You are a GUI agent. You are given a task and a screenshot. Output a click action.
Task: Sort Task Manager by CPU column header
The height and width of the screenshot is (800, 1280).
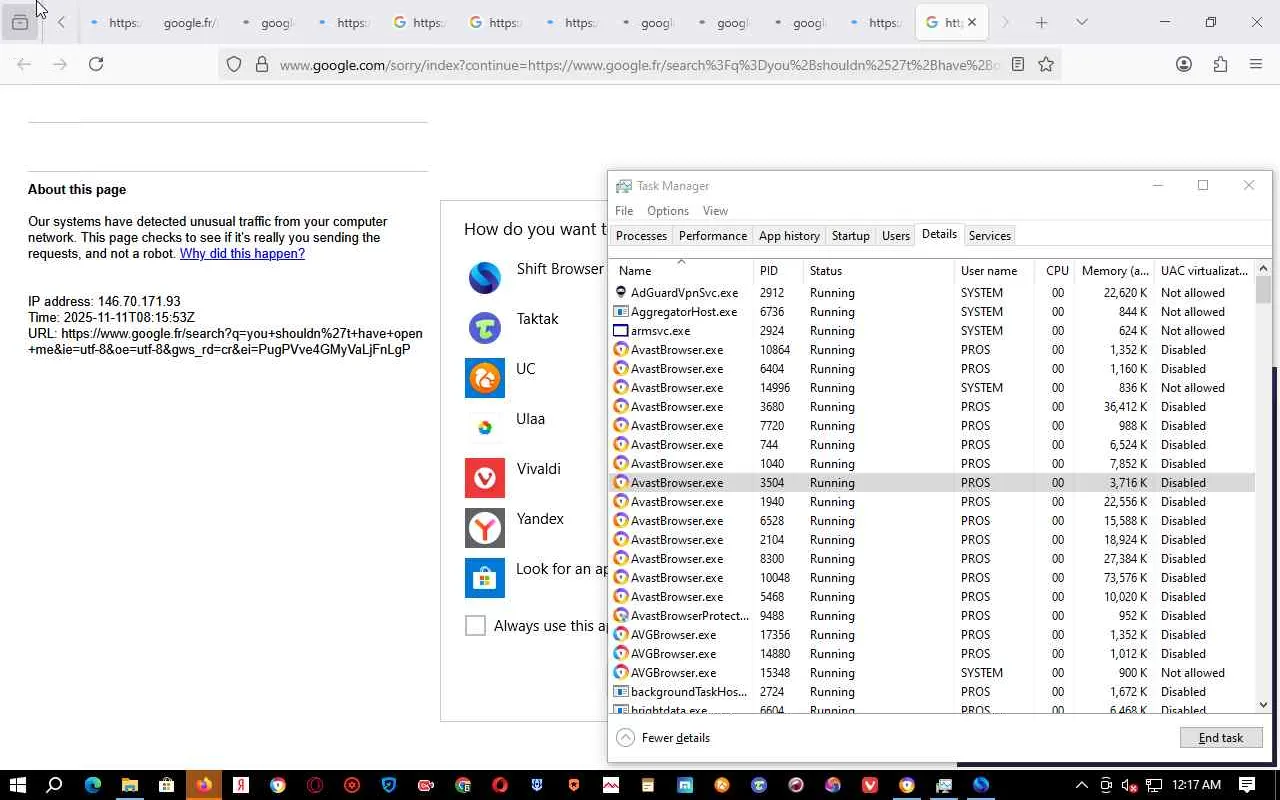tap(1055, 270)
